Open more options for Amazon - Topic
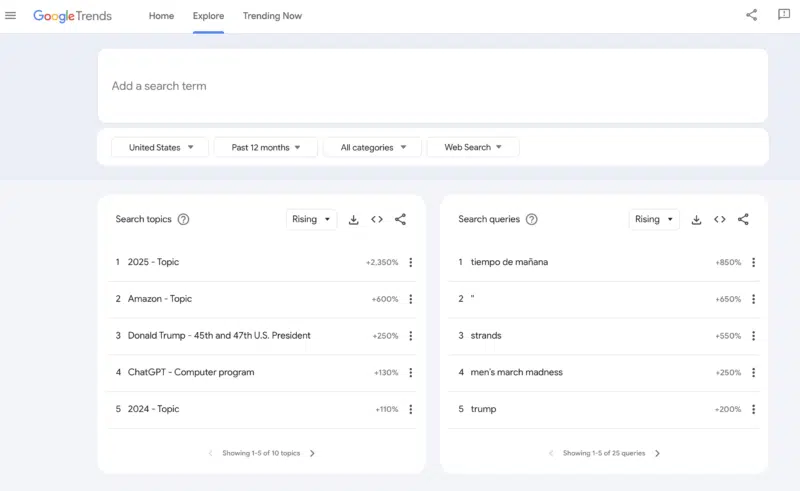This screenshot has width=800, height=491. coord(411,299)
